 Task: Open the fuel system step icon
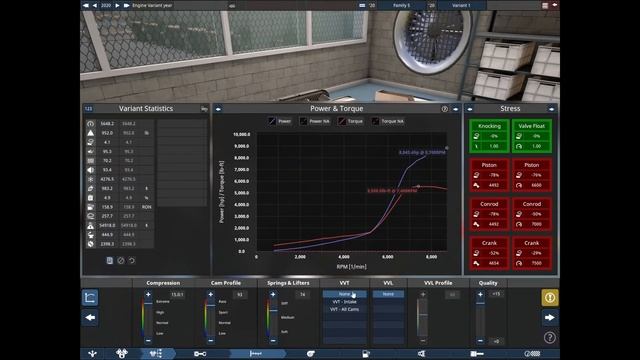(x=366, y=353)
